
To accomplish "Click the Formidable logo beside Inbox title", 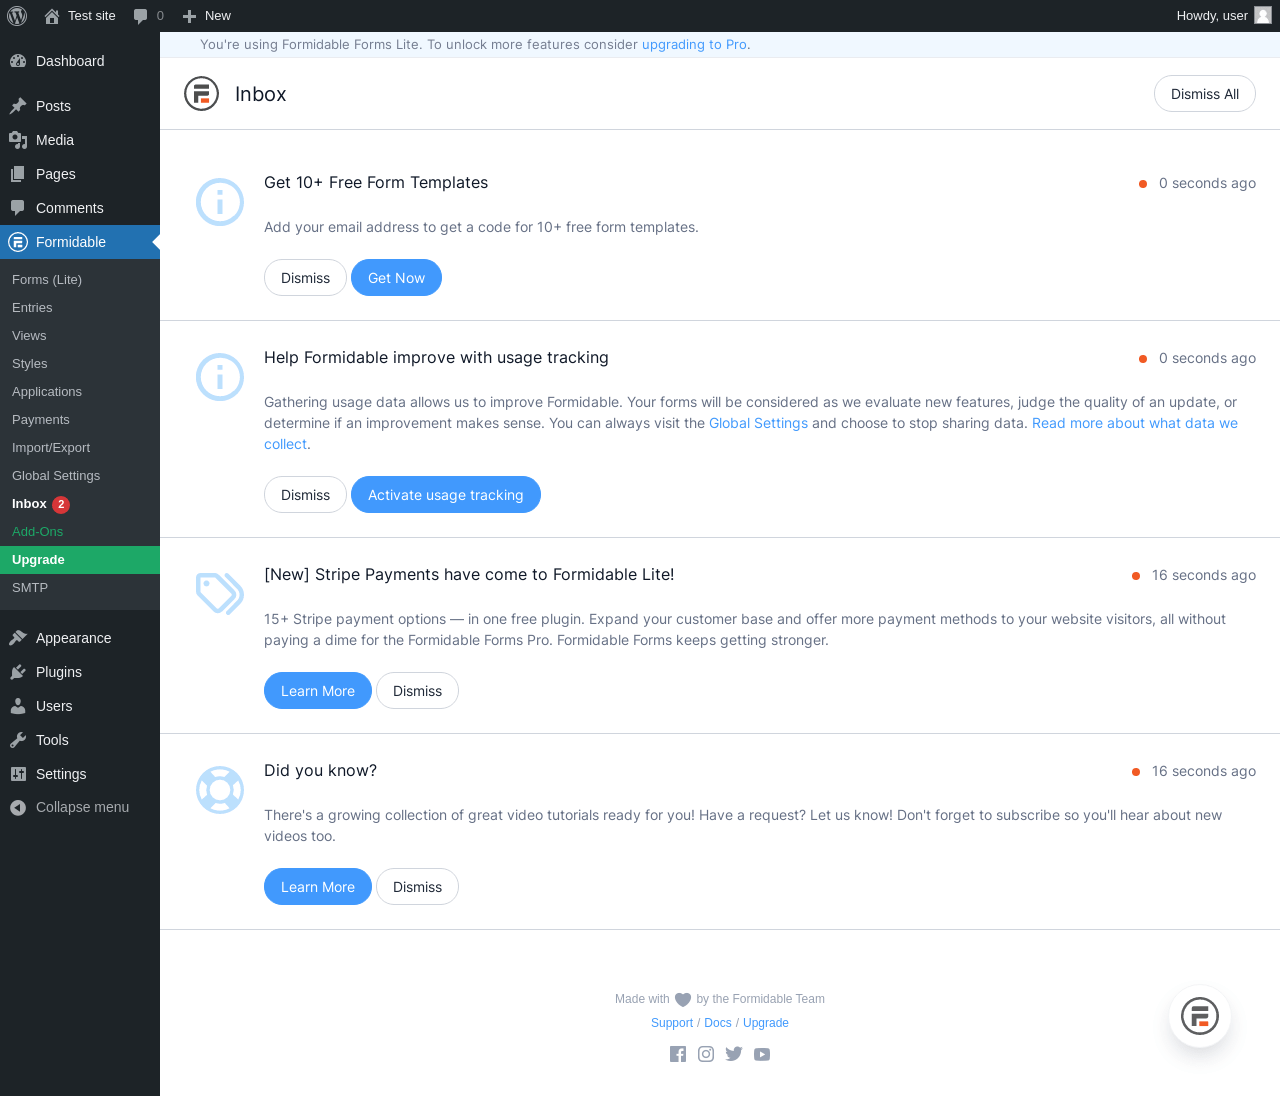I will (x=201, y=94).
